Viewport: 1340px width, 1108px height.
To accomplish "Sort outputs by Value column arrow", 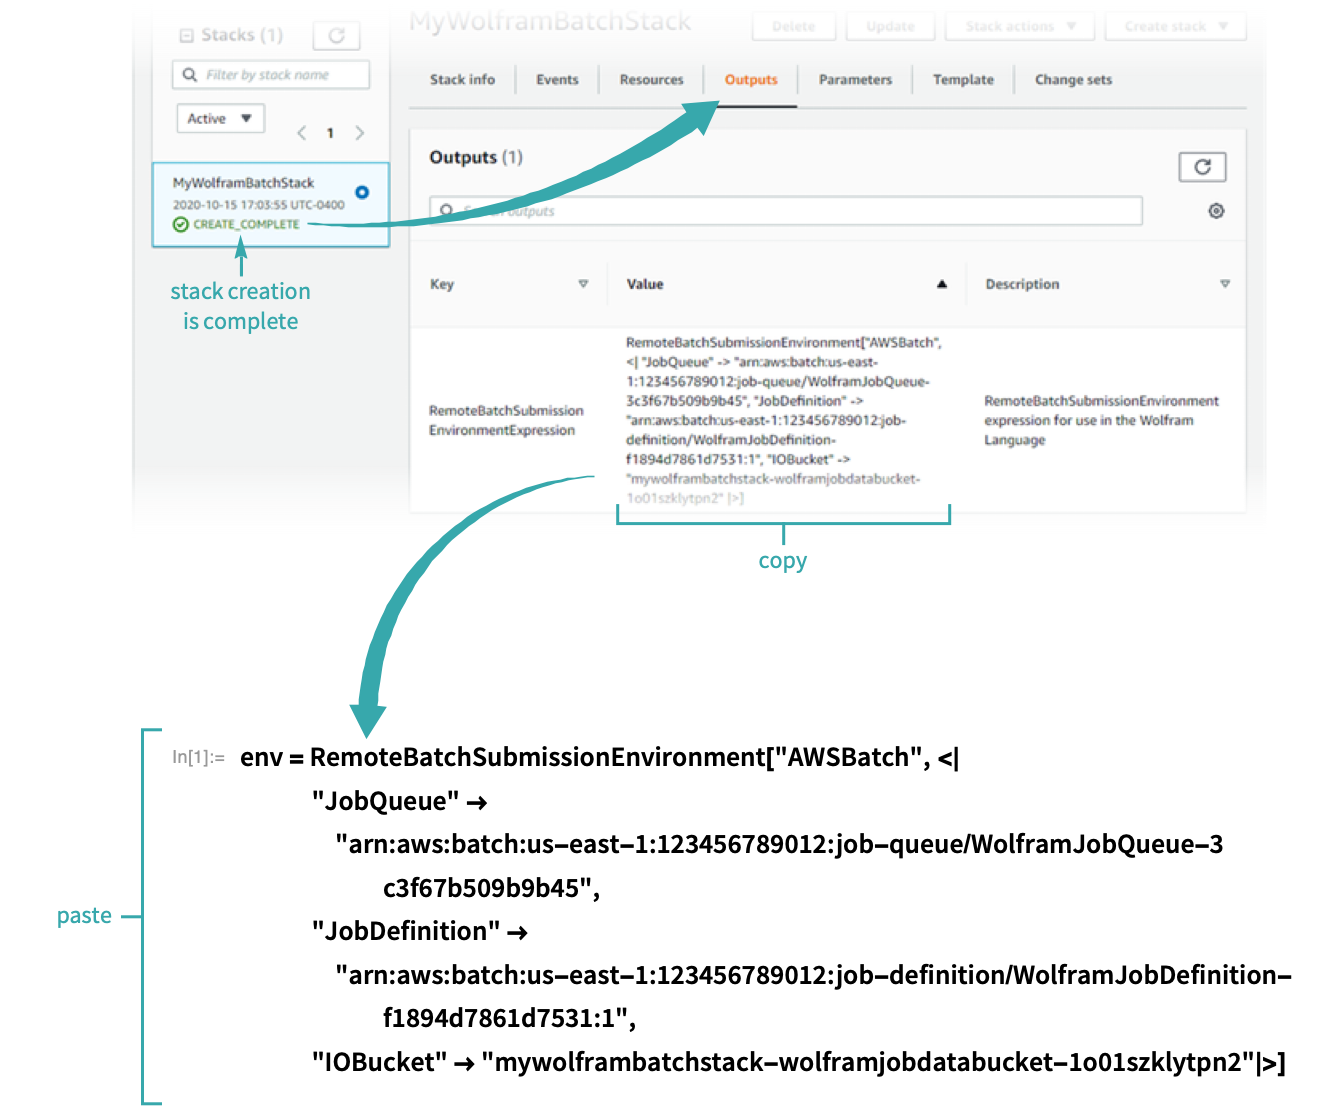I will (941, 284).
